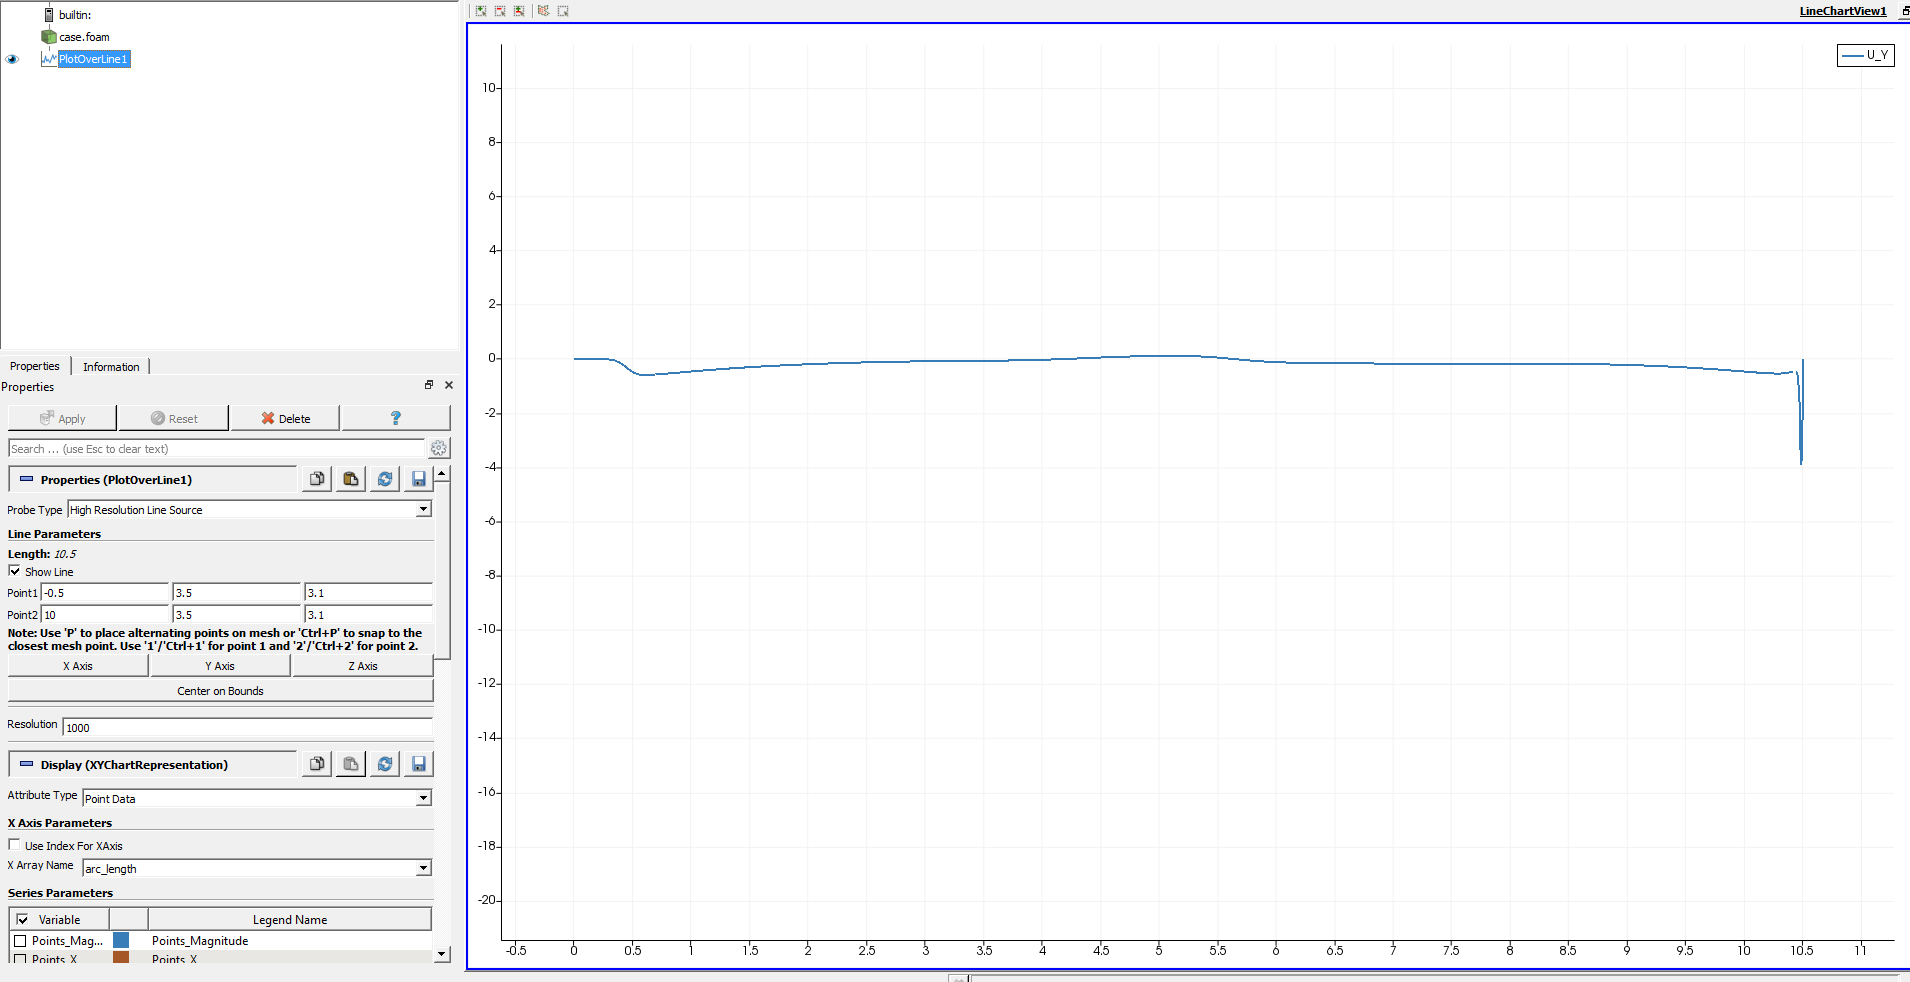
Task: Click the Center on Bounds button
Action: [220, 691]
